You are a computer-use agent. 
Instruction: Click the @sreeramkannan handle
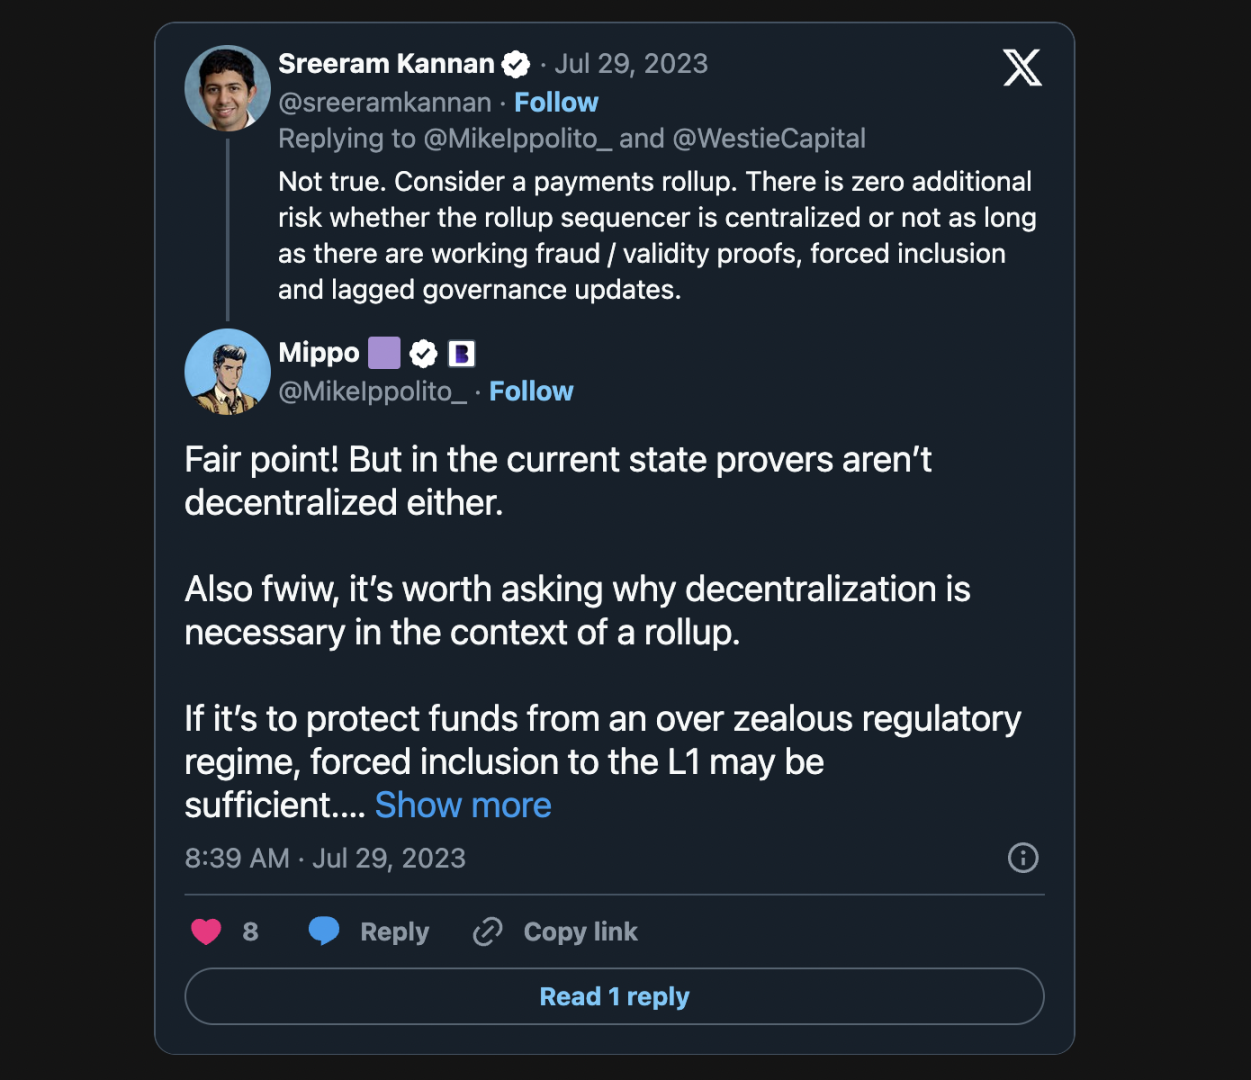point(385,103)
